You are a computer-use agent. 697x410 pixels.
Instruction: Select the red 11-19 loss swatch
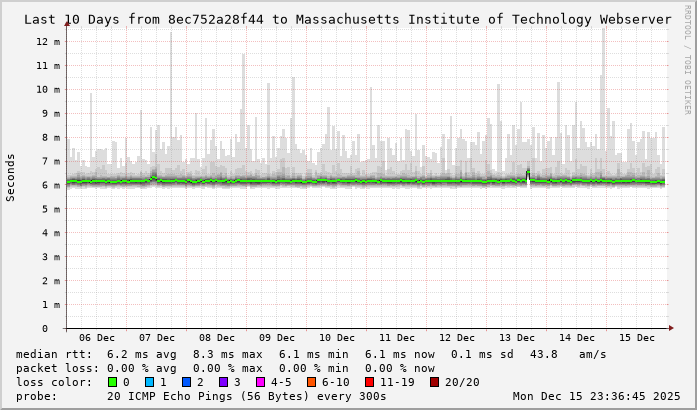click(369, 382)
